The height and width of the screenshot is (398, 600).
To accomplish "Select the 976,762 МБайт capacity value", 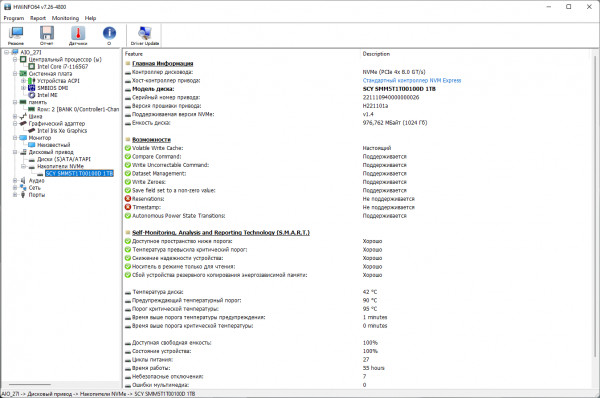I will (x=395, y=122).
